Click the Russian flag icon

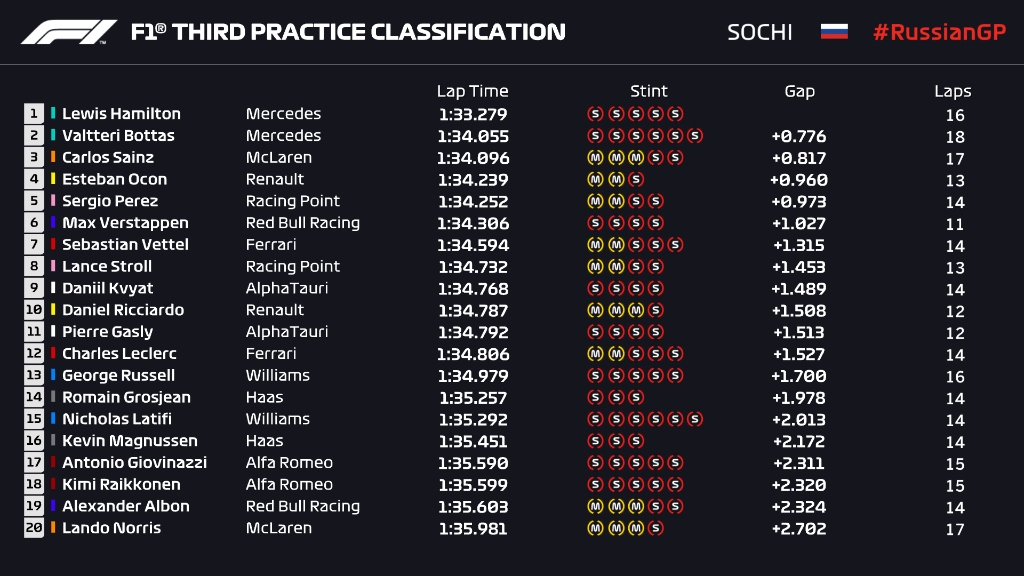pos(834,32)
